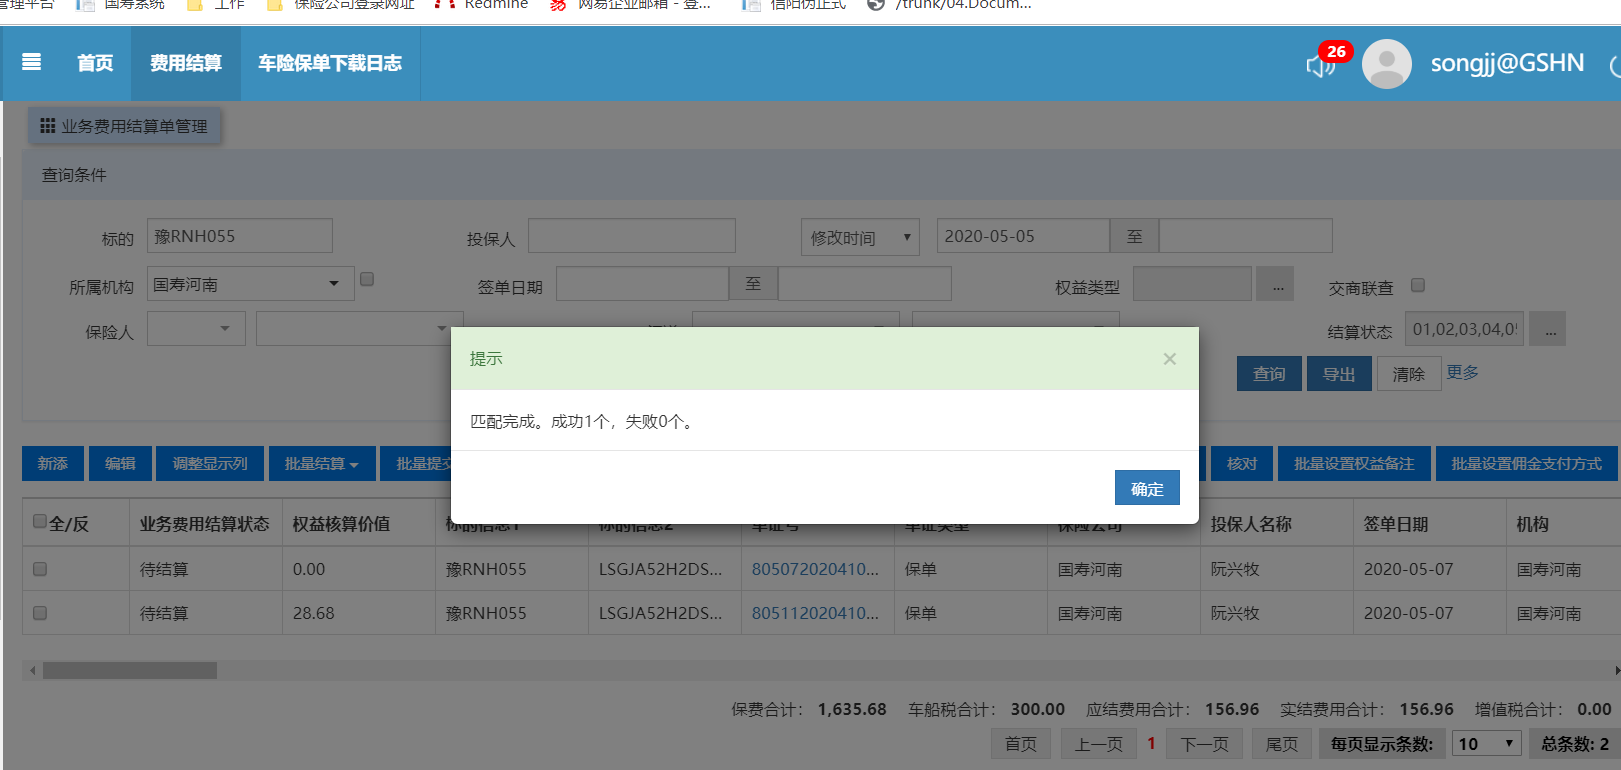Click username songjj@GSHN
1621x770 pixels.
1507,63
